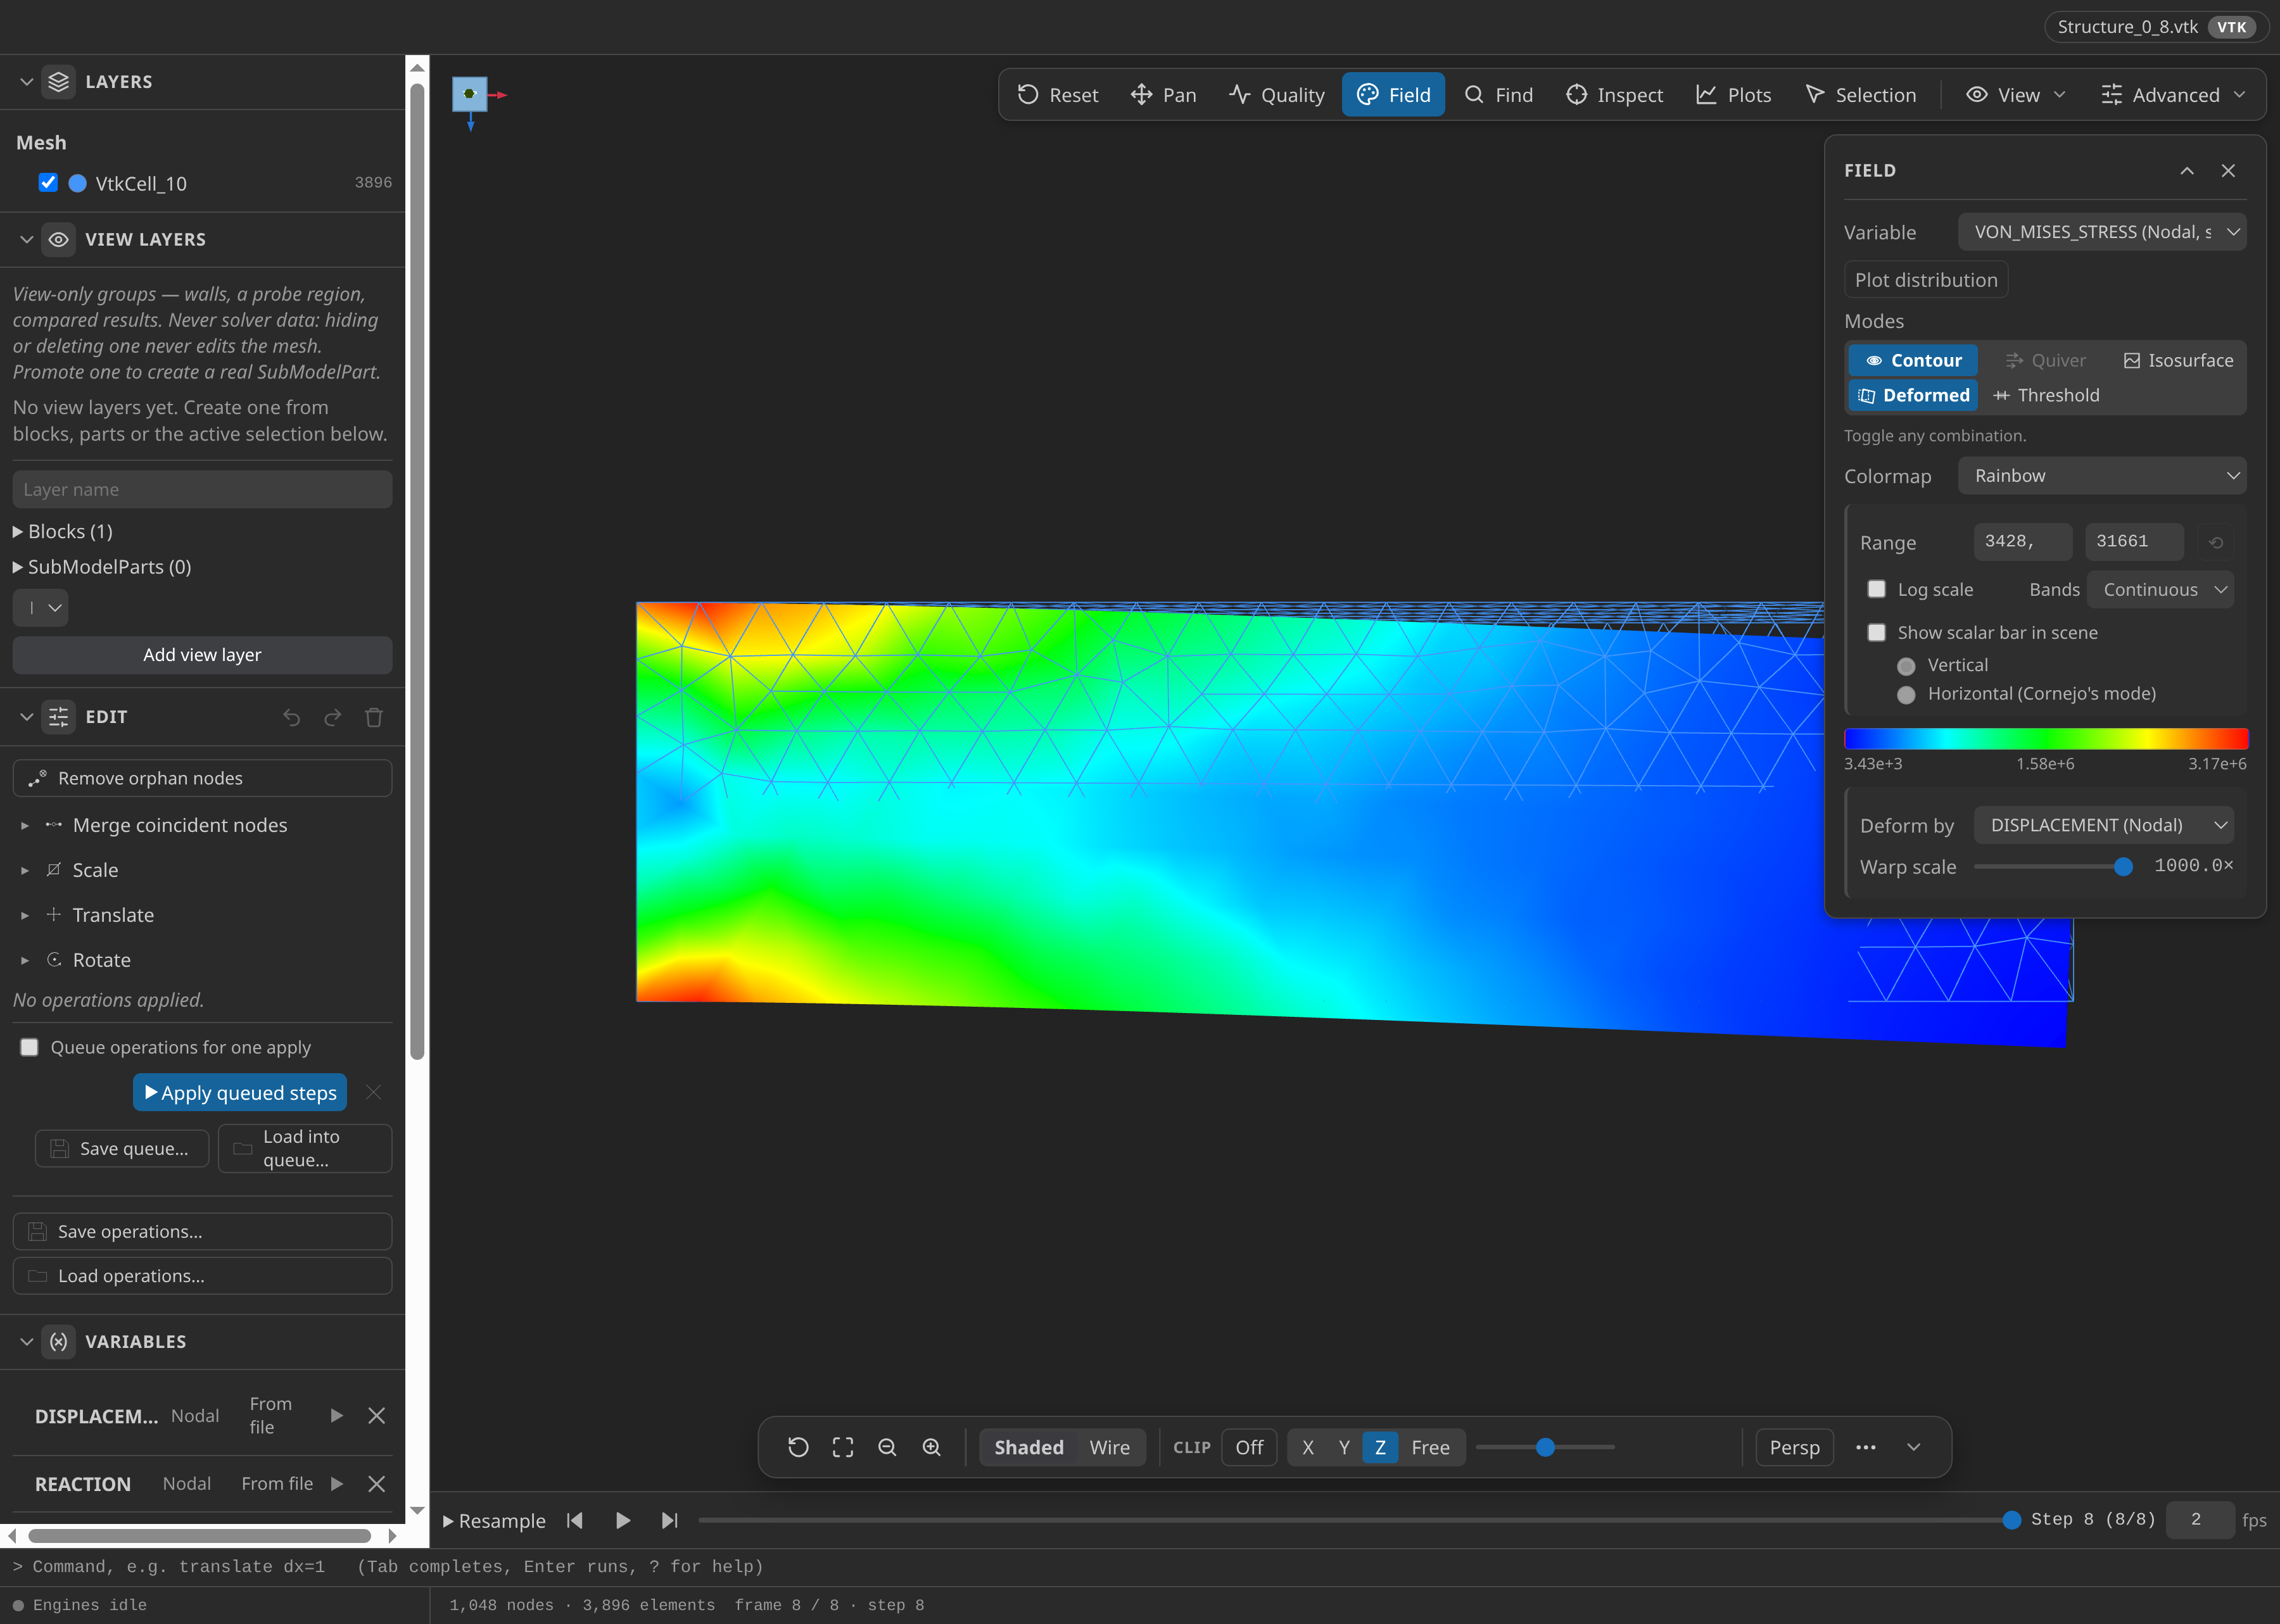Click the orientation axis cube gizmo

(469, 94)
